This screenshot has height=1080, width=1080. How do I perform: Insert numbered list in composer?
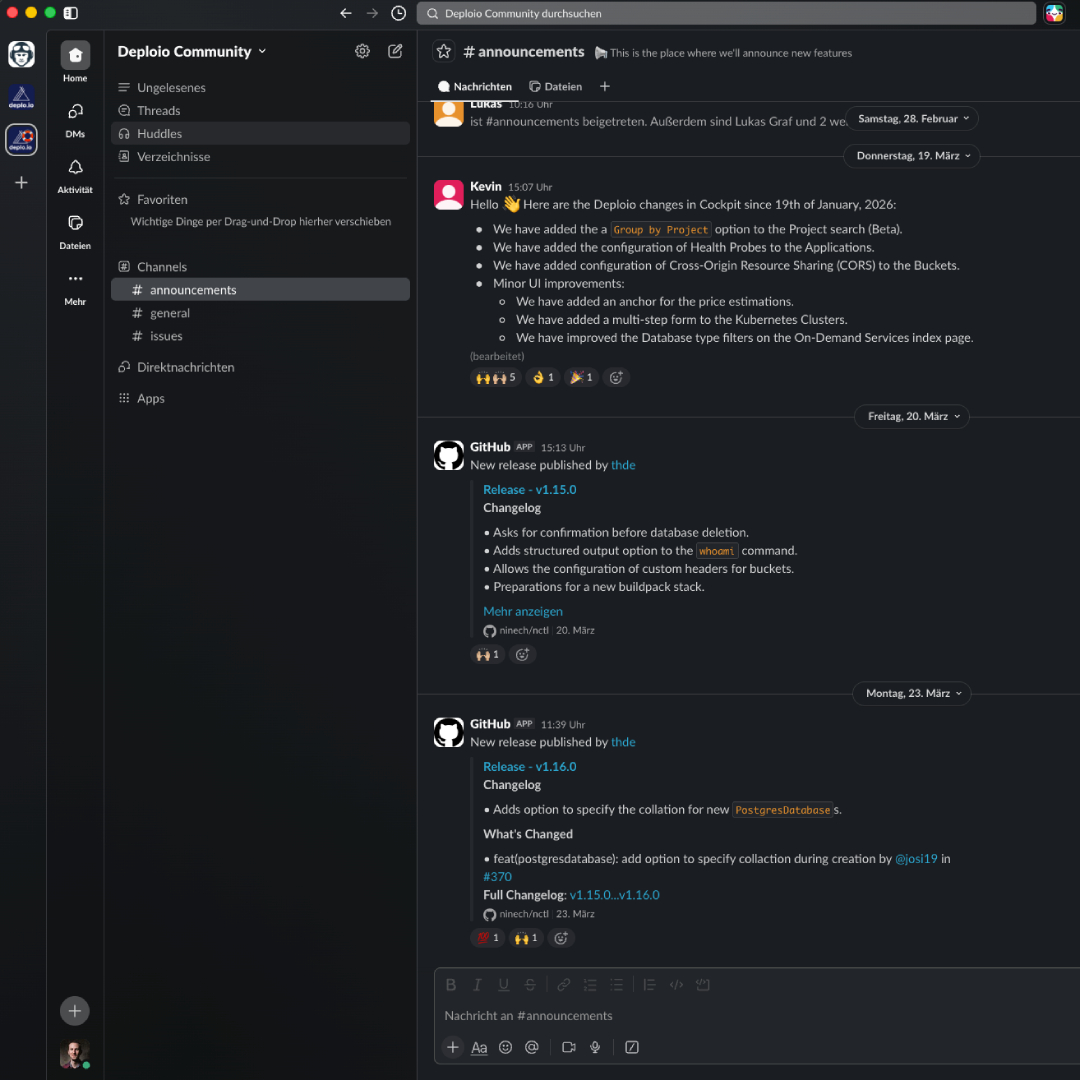pos(590,985)
